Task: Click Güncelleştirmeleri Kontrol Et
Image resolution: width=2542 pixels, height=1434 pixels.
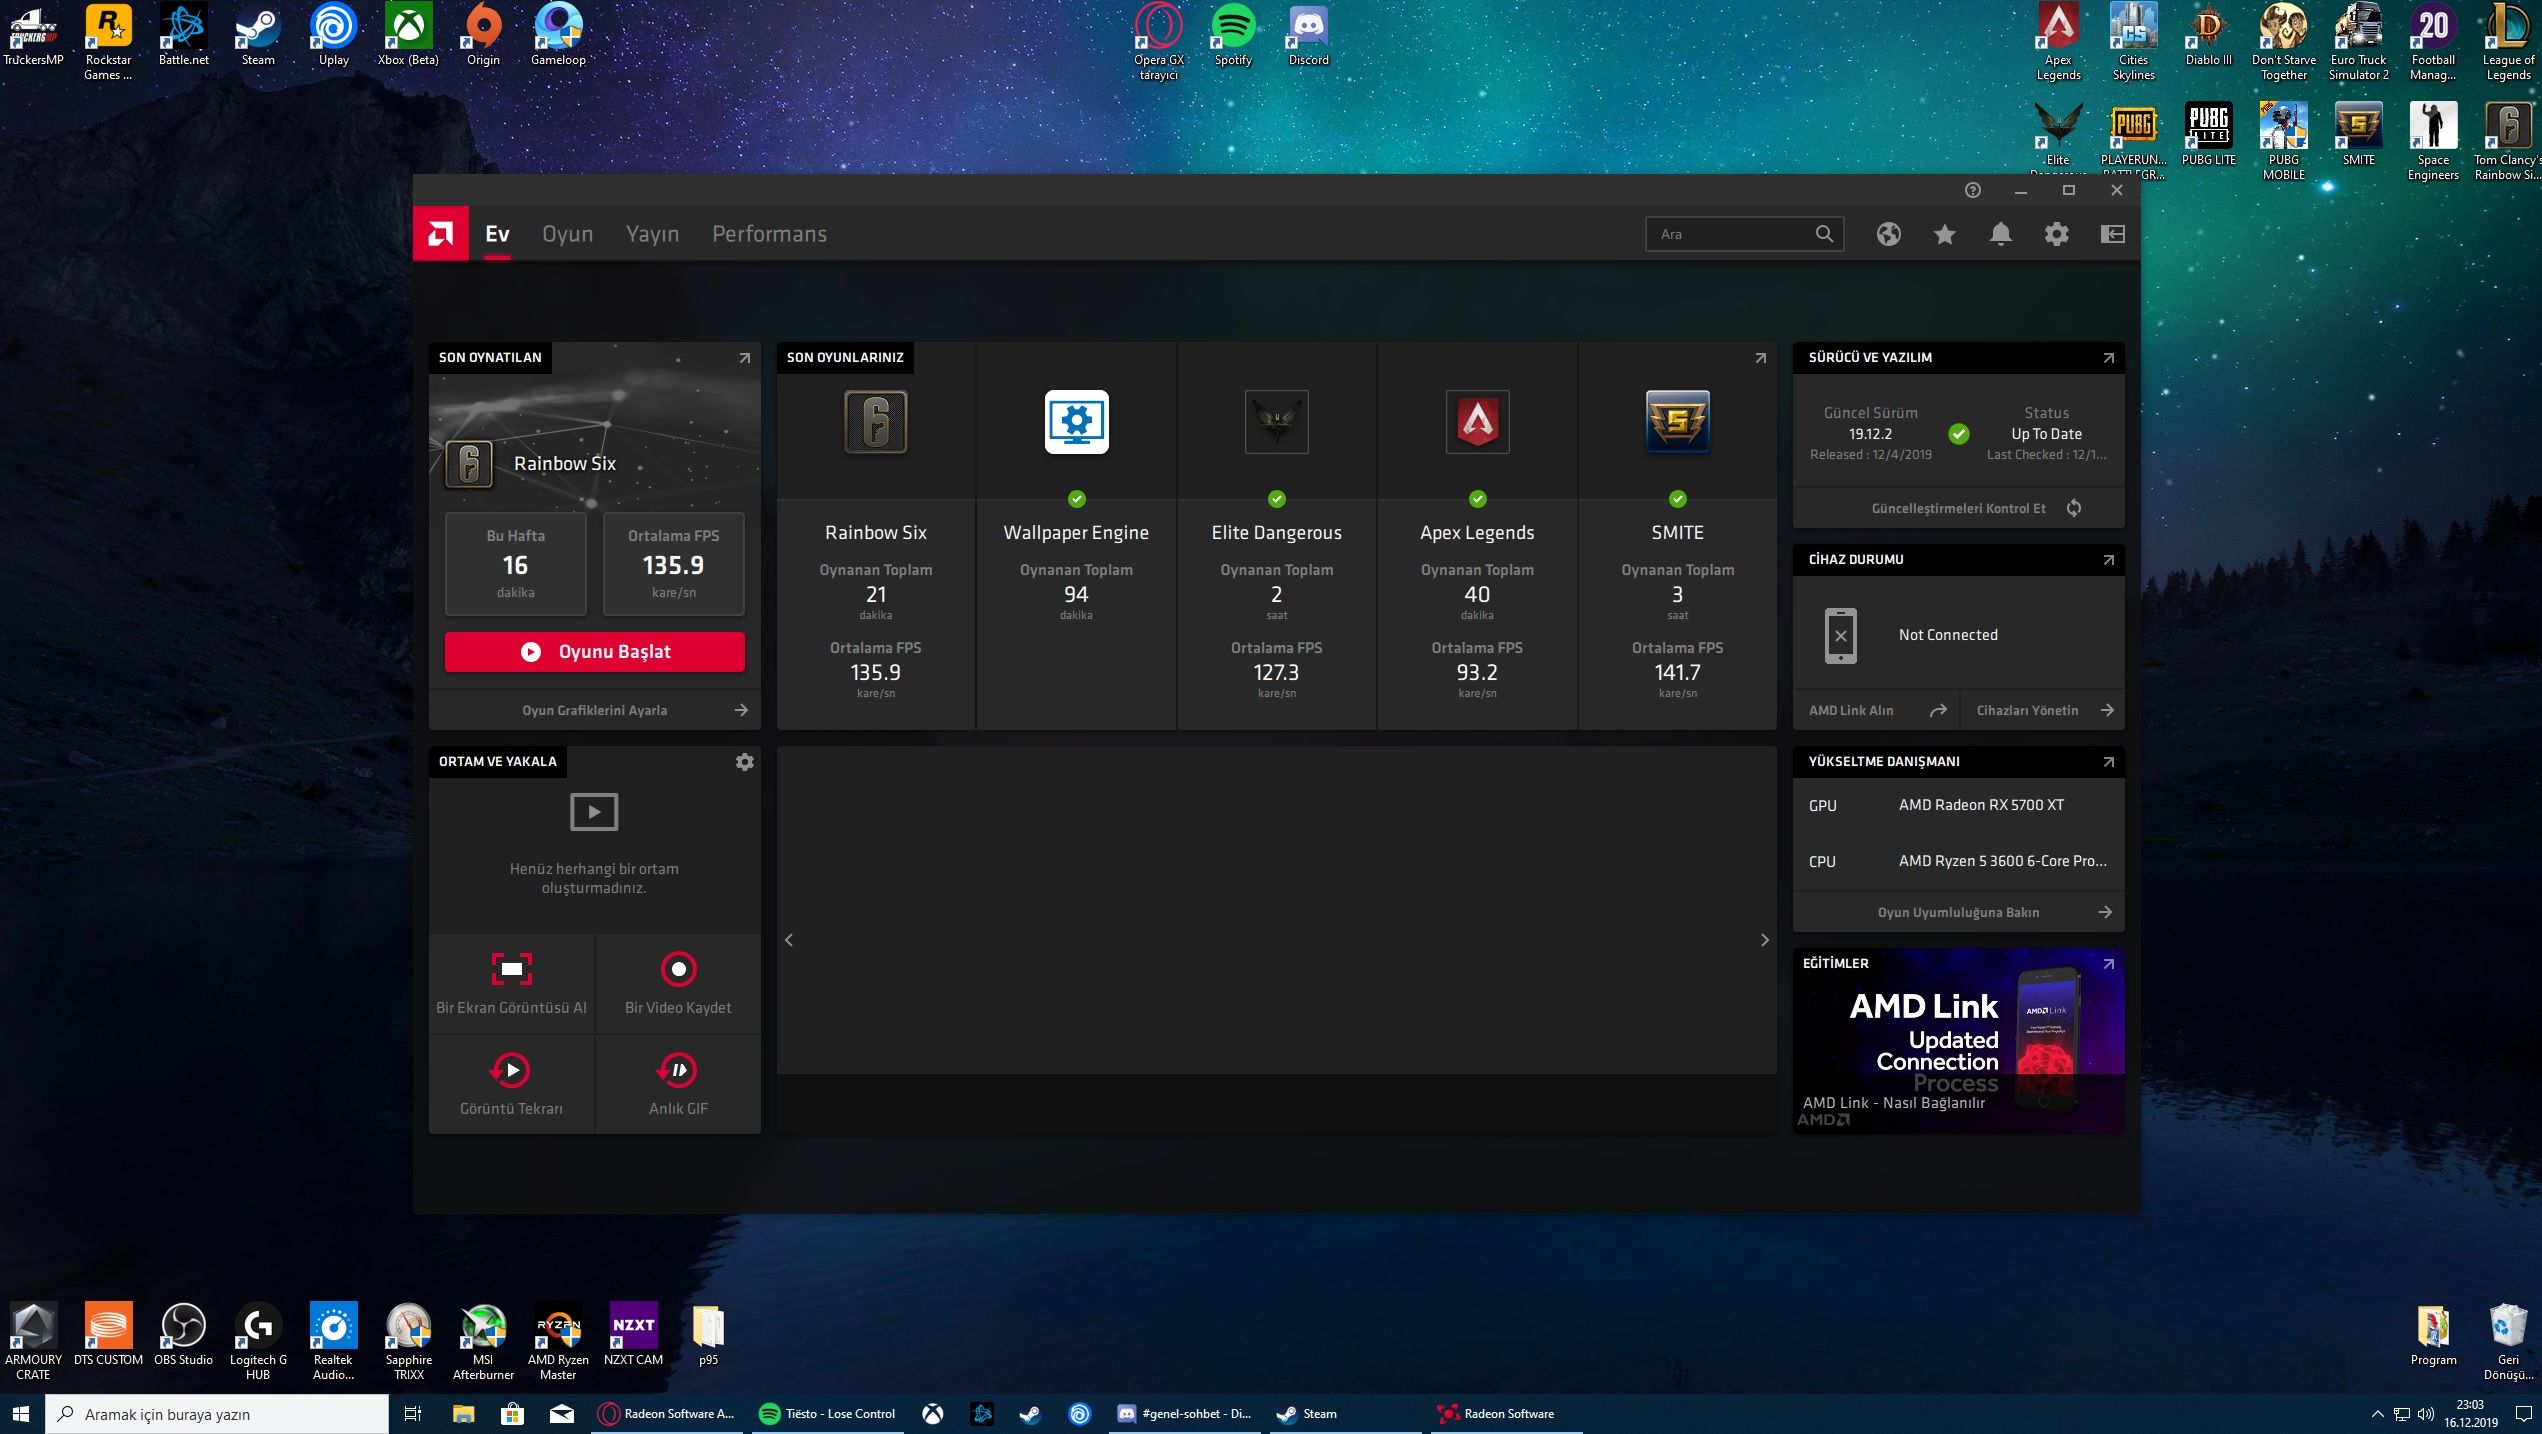Action: (x=1958, y=508)
